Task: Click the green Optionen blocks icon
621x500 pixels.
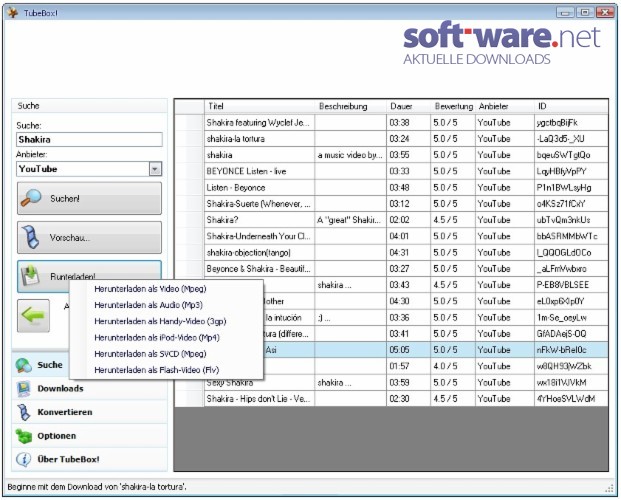Action: click(24, 436)
